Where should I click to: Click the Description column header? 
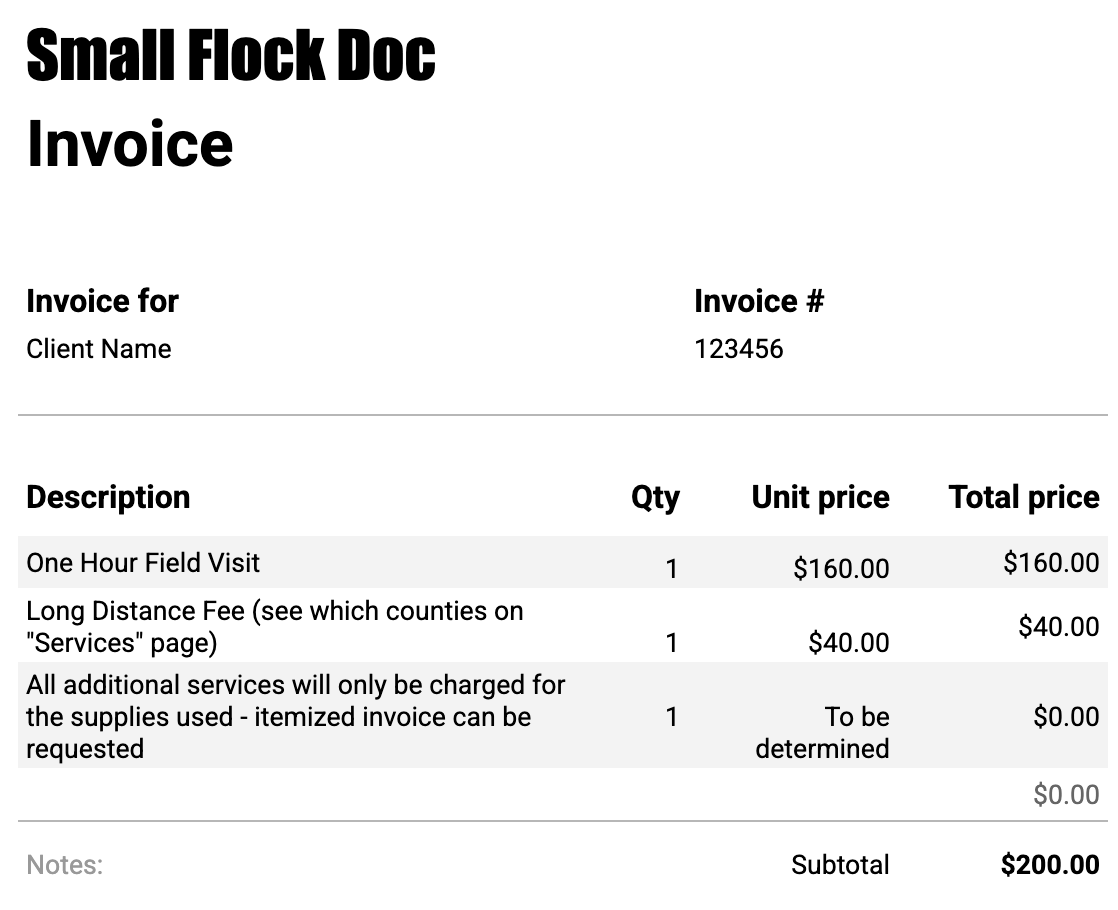(108, 497)
